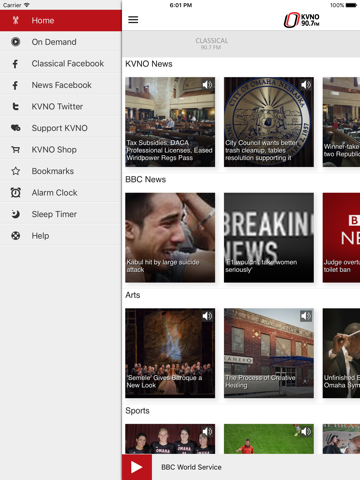Open the KVNO Shop cart icon
This screenshot has height=480, width=360.
(15, 150)
